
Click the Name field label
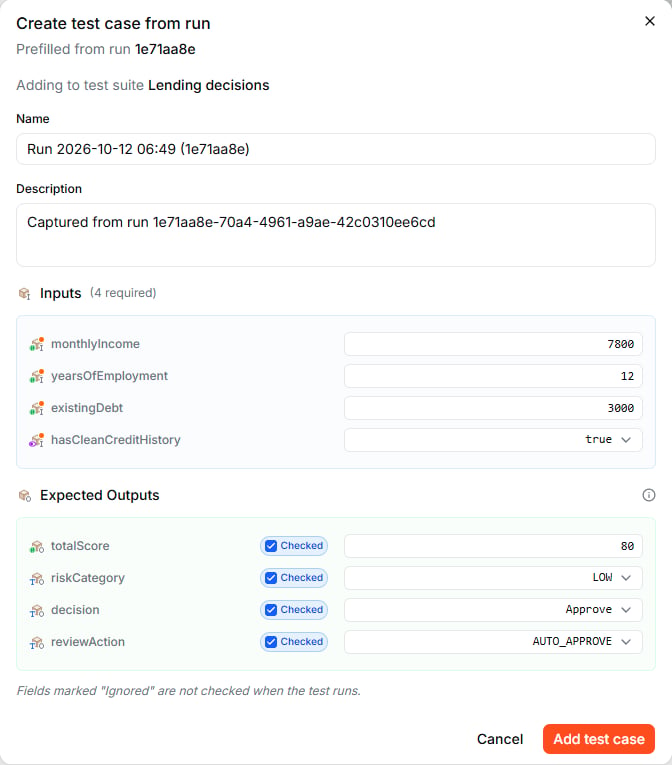(x=33, y=119)
